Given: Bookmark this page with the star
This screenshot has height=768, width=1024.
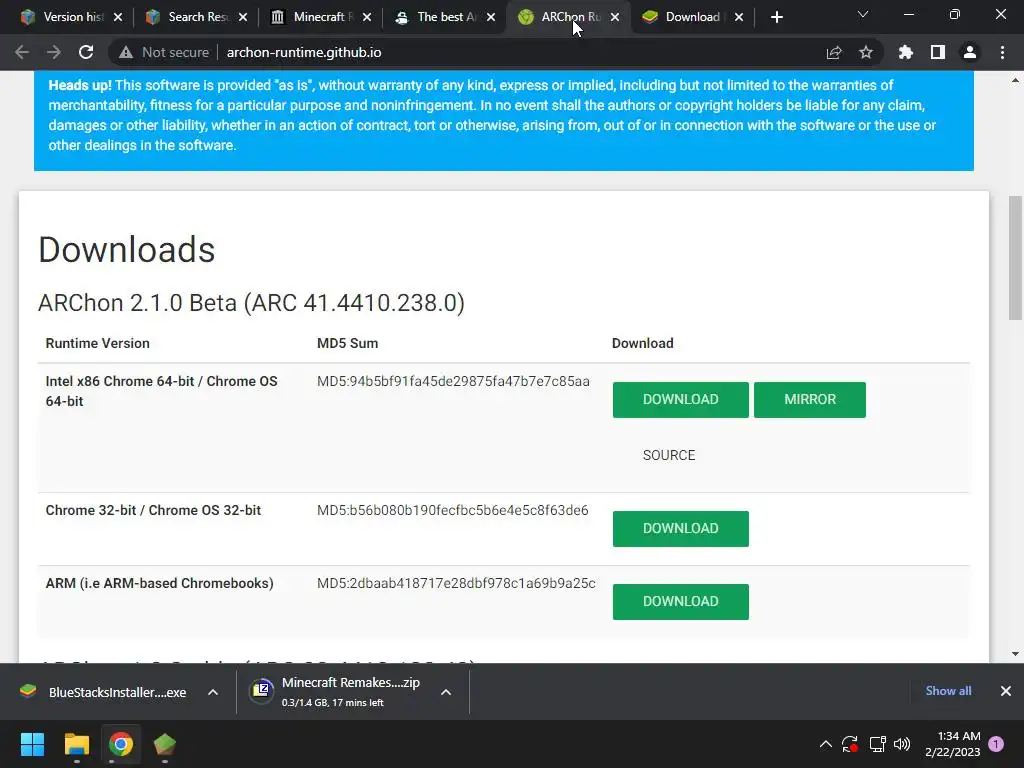Looking at the screenshot, I should coord(866,52).
